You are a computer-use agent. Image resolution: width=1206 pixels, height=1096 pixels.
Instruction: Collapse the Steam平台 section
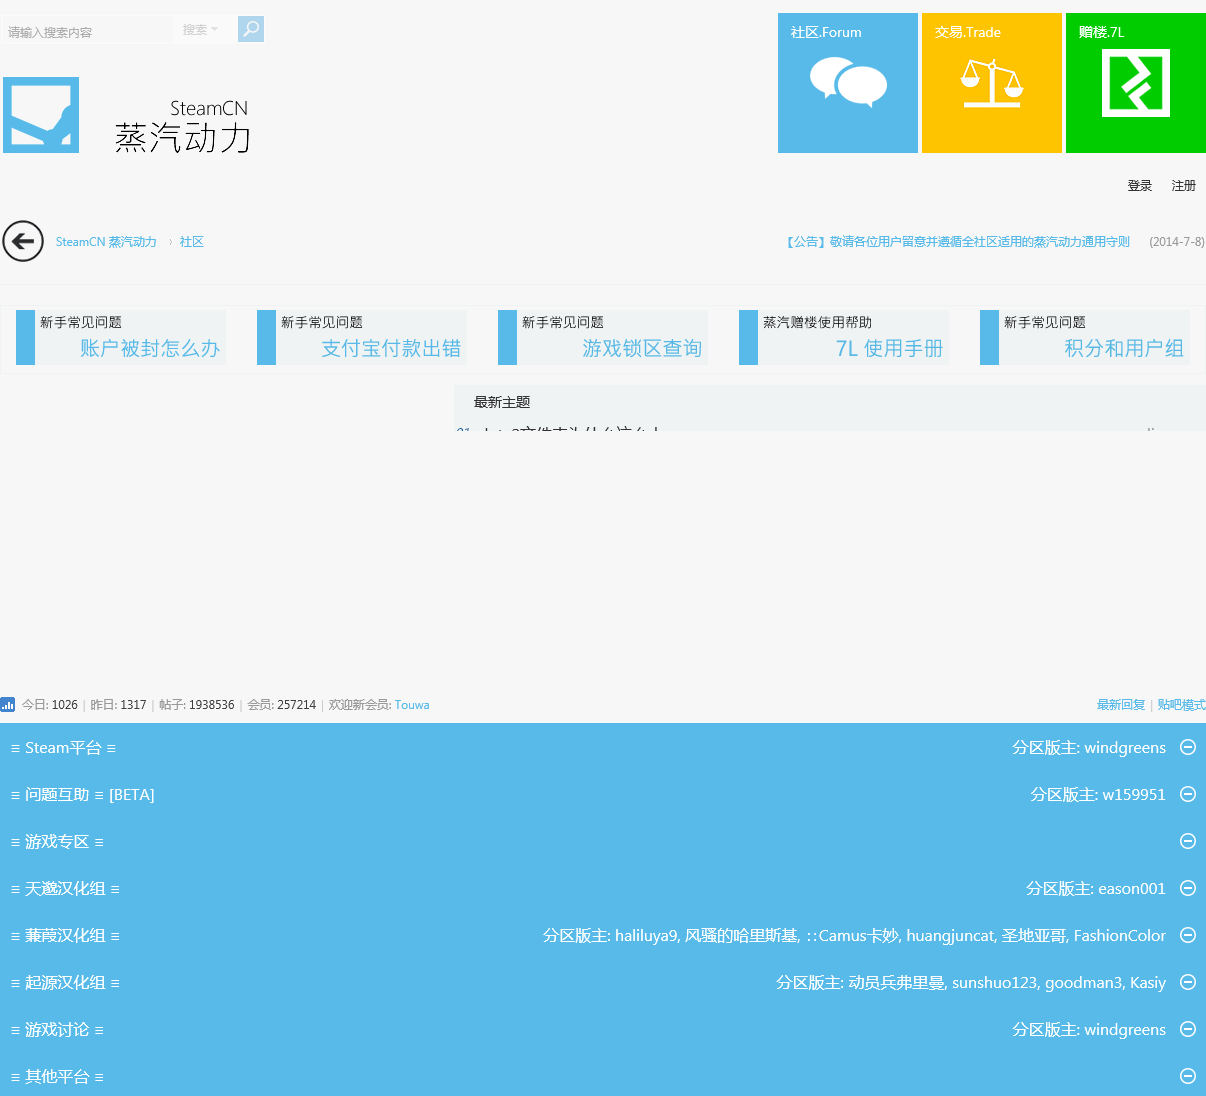pos(1188,747)
